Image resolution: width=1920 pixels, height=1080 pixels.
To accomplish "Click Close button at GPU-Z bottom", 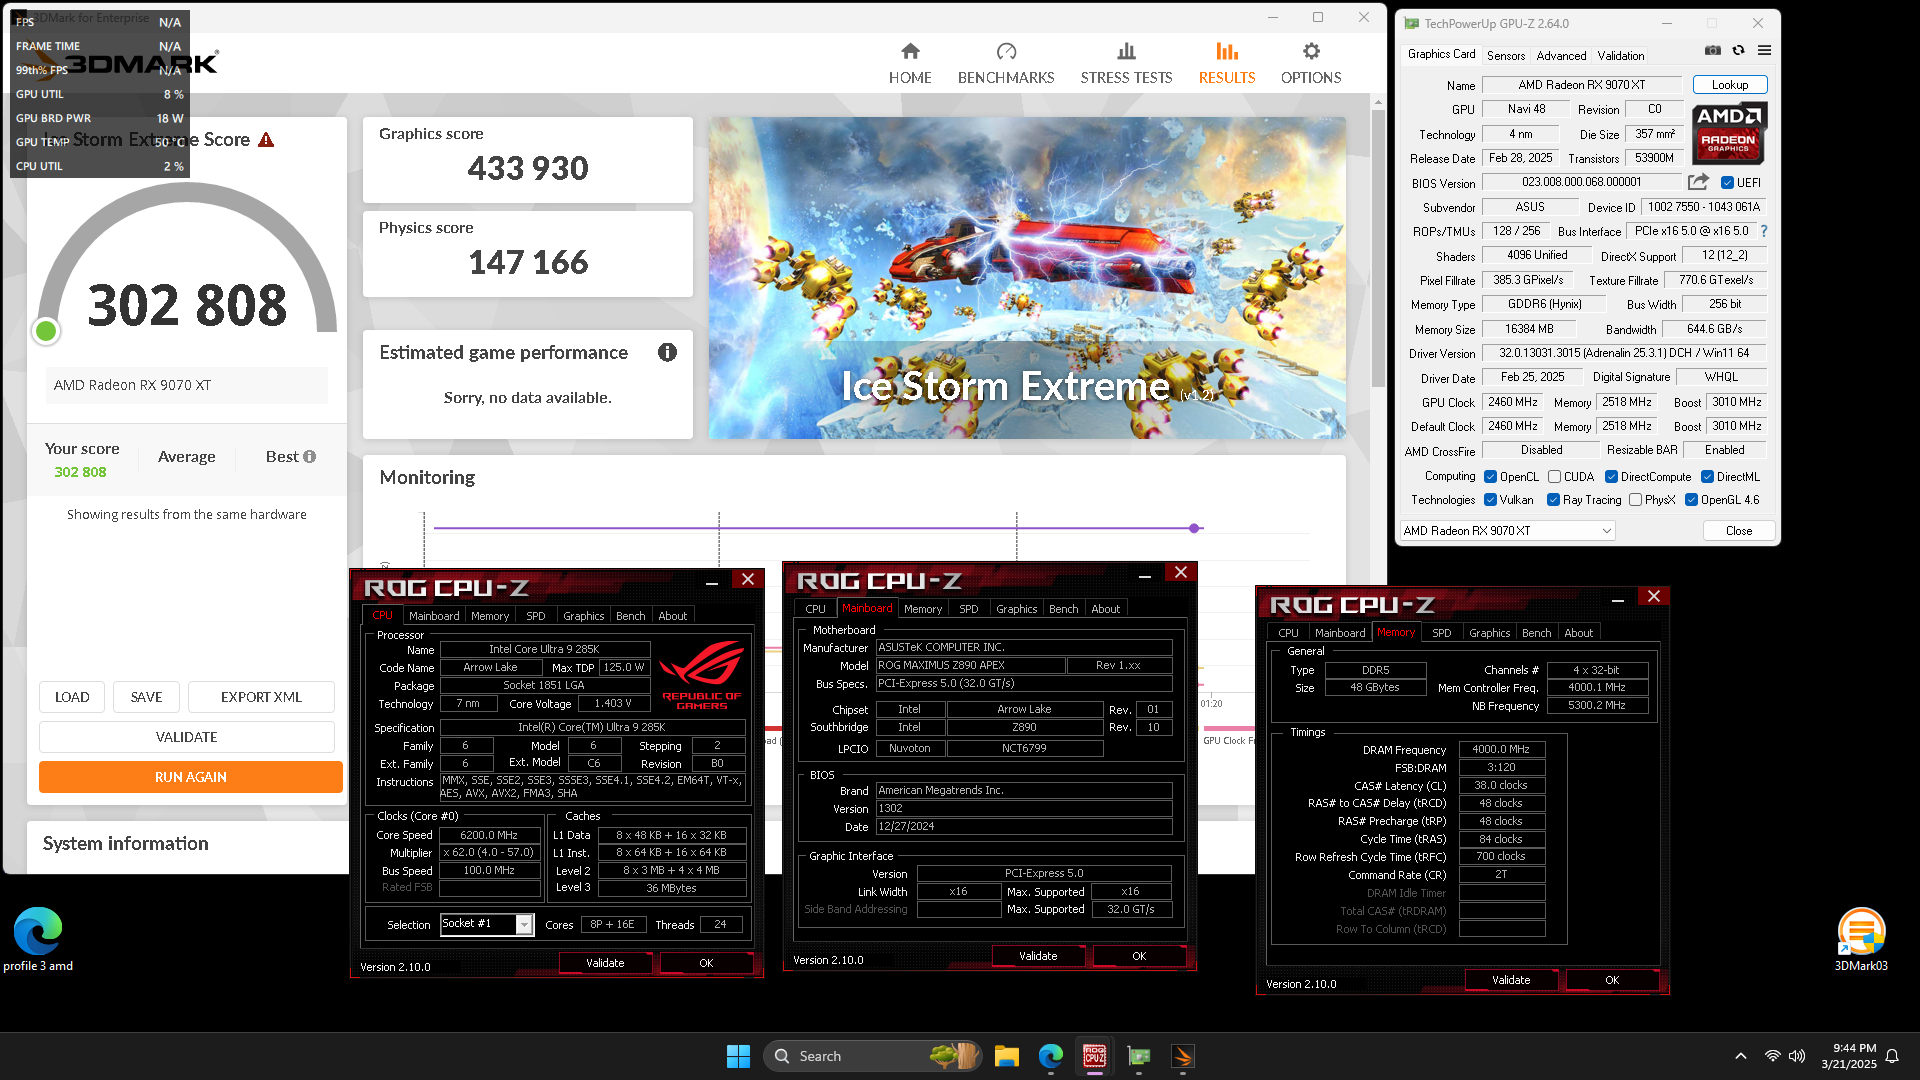I will pyautogui.click(x=1739, y=531).
